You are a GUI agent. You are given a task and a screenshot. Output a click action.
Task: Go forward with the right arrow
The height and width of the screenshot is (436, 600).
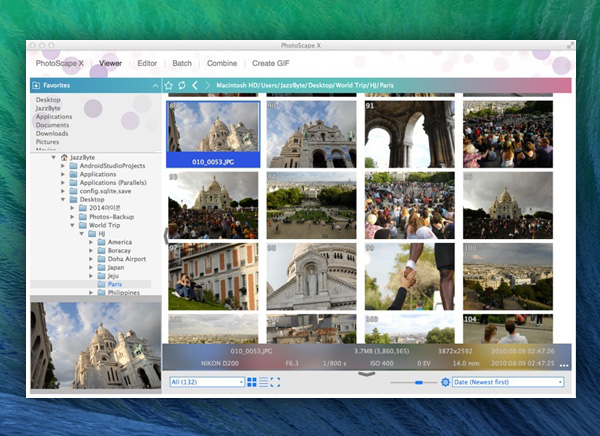point(207,85)
